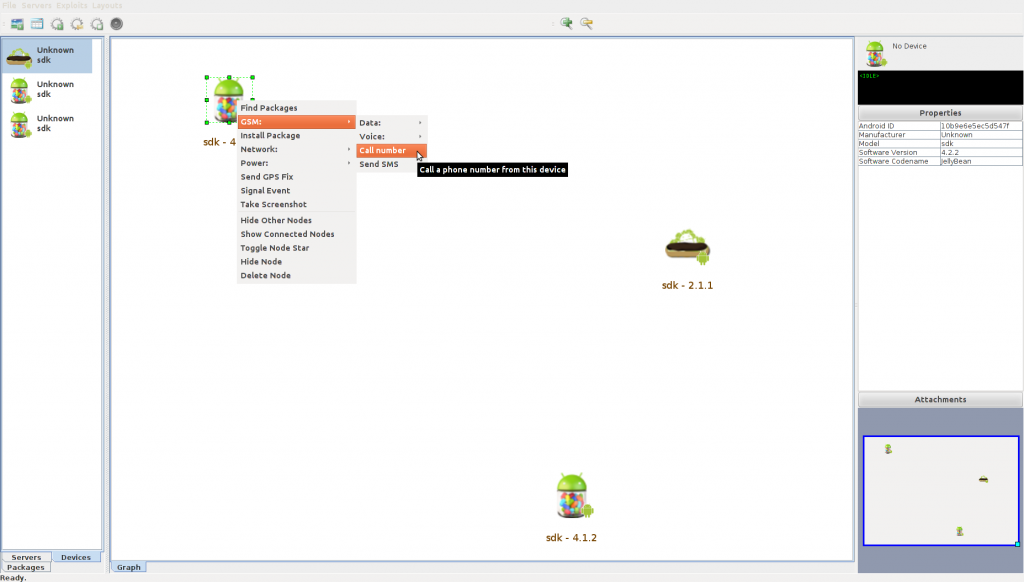
Task: Click the dark record toolbar icon
Action: tap(117, 23)
